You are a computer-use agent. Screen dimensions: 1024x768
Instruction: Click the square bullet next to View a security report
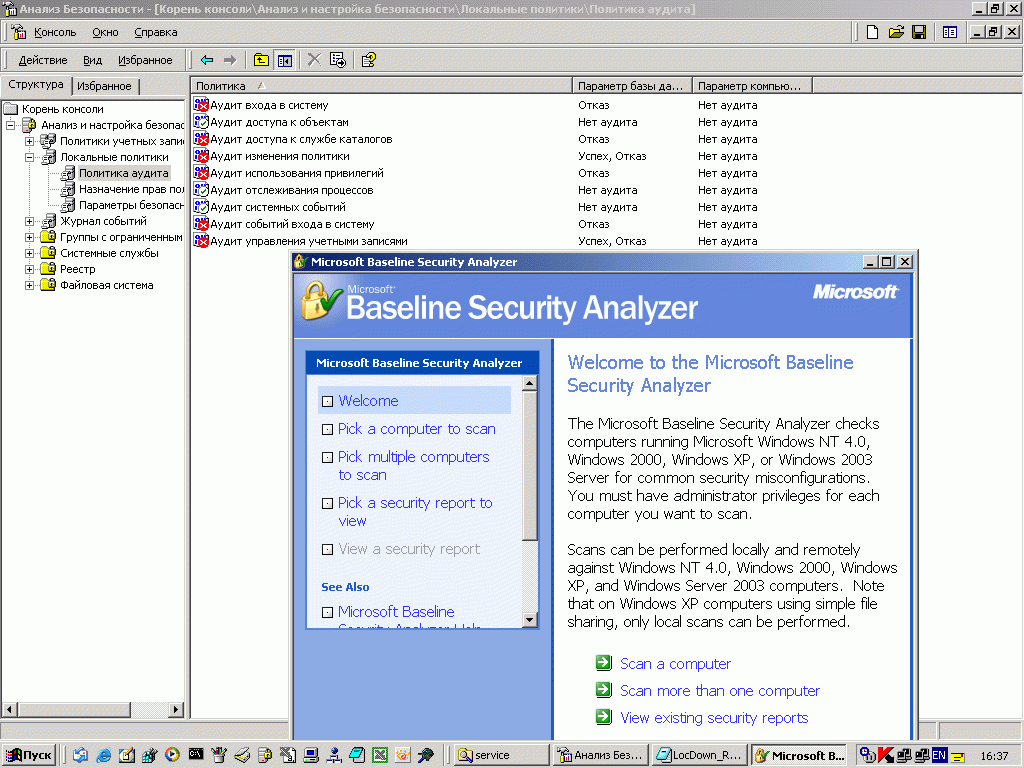(x=327, y=550)
